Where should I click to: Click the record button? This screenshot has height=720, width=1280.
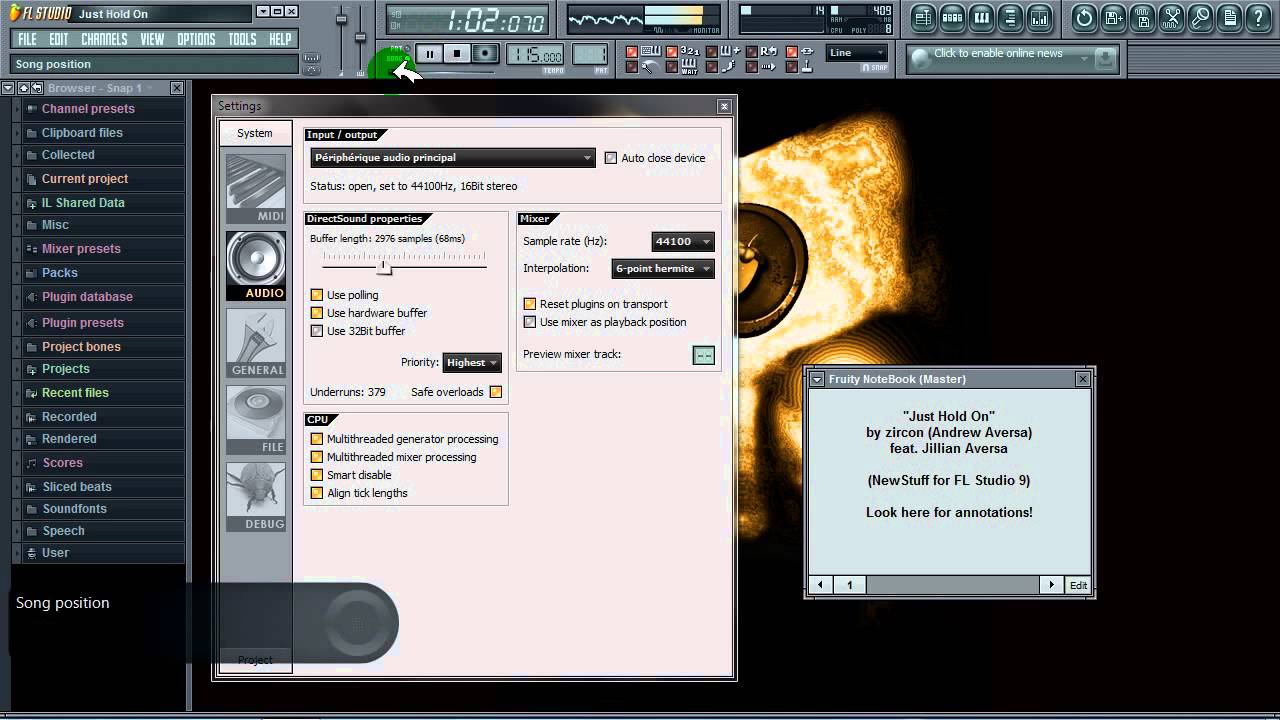point(485,54)
